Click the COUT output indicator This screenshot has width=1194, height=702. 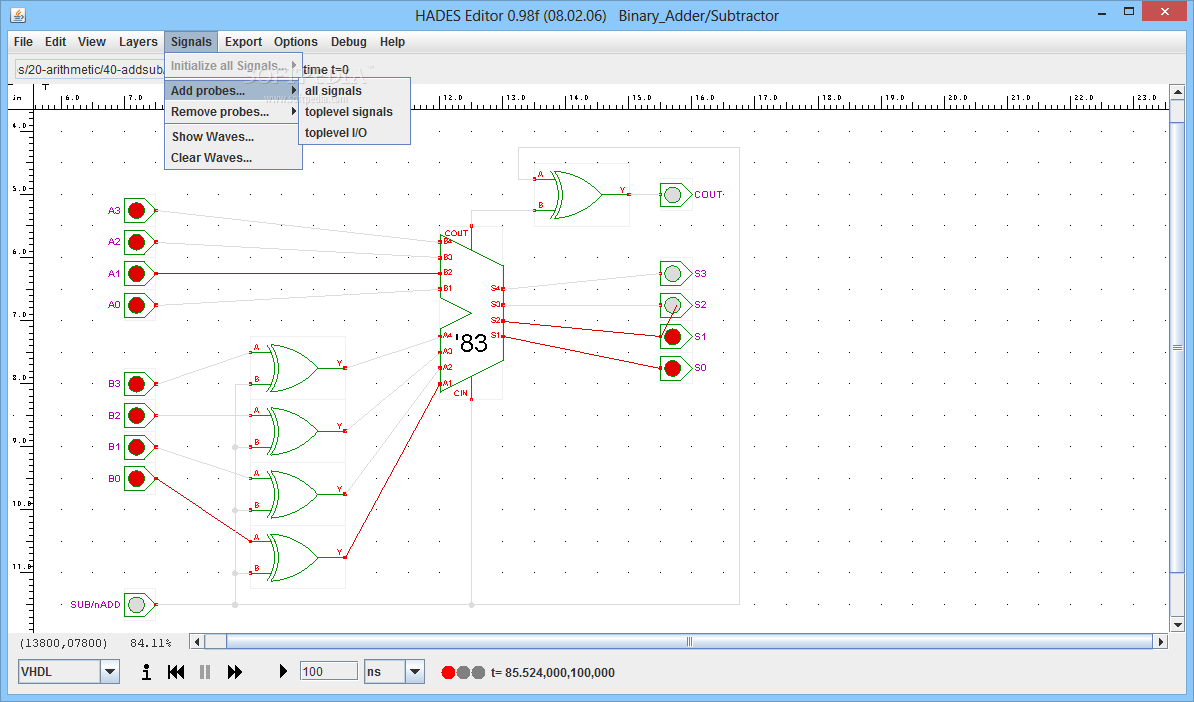click(x=673, y=195)
